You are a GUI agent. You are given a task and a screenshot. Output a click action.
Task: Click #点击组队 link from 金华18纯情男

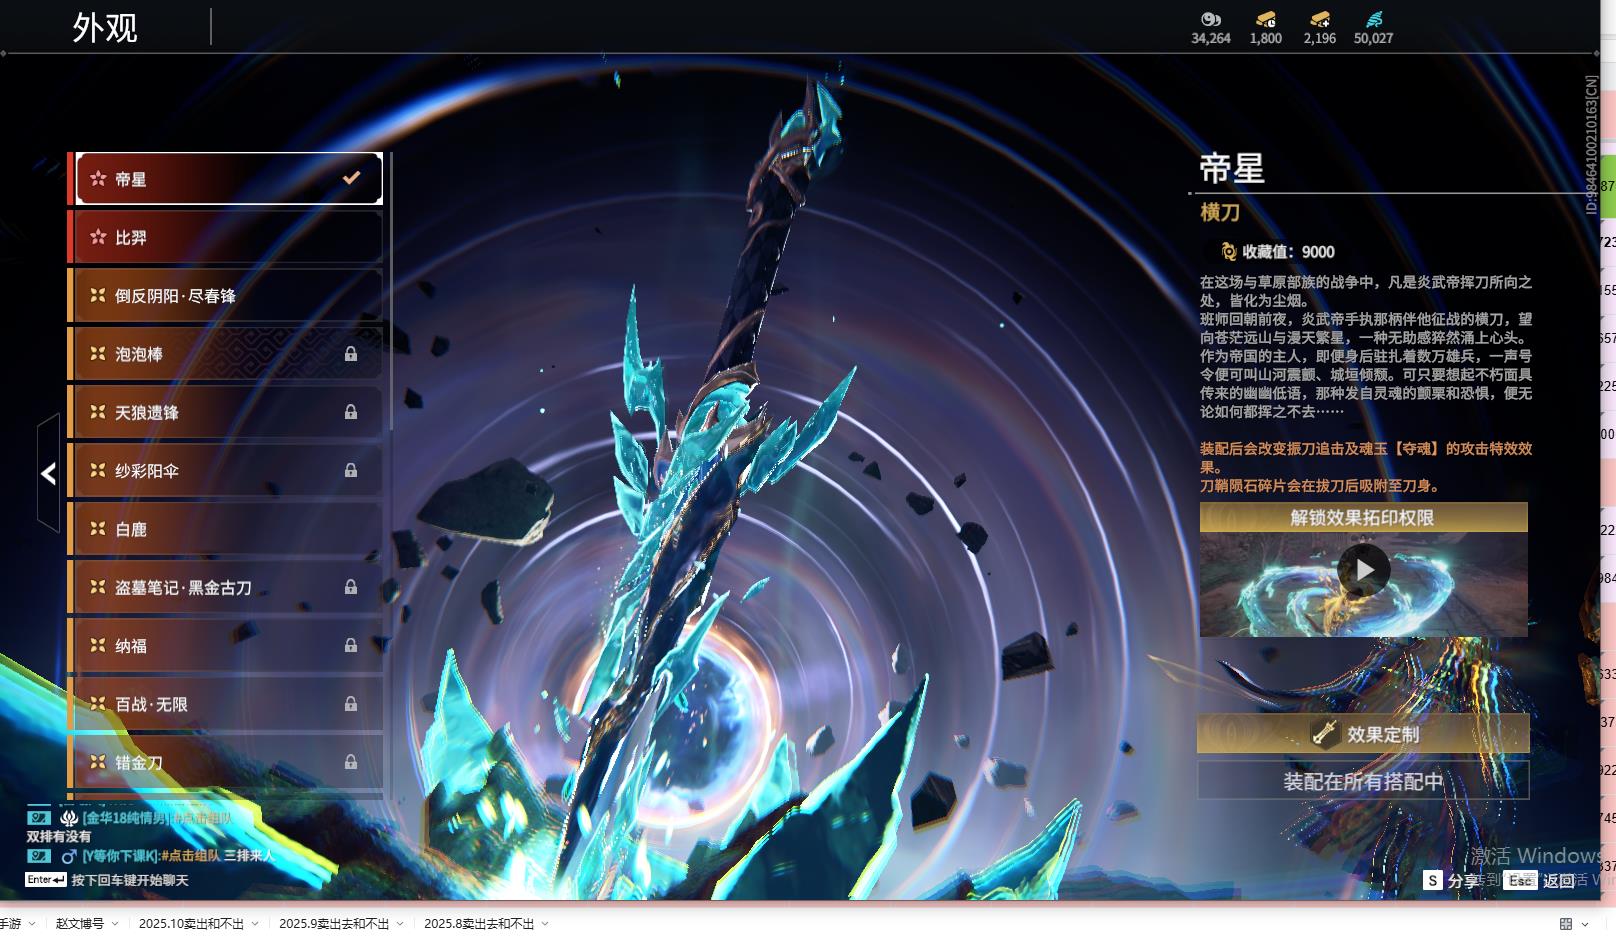tap(202, 818)
